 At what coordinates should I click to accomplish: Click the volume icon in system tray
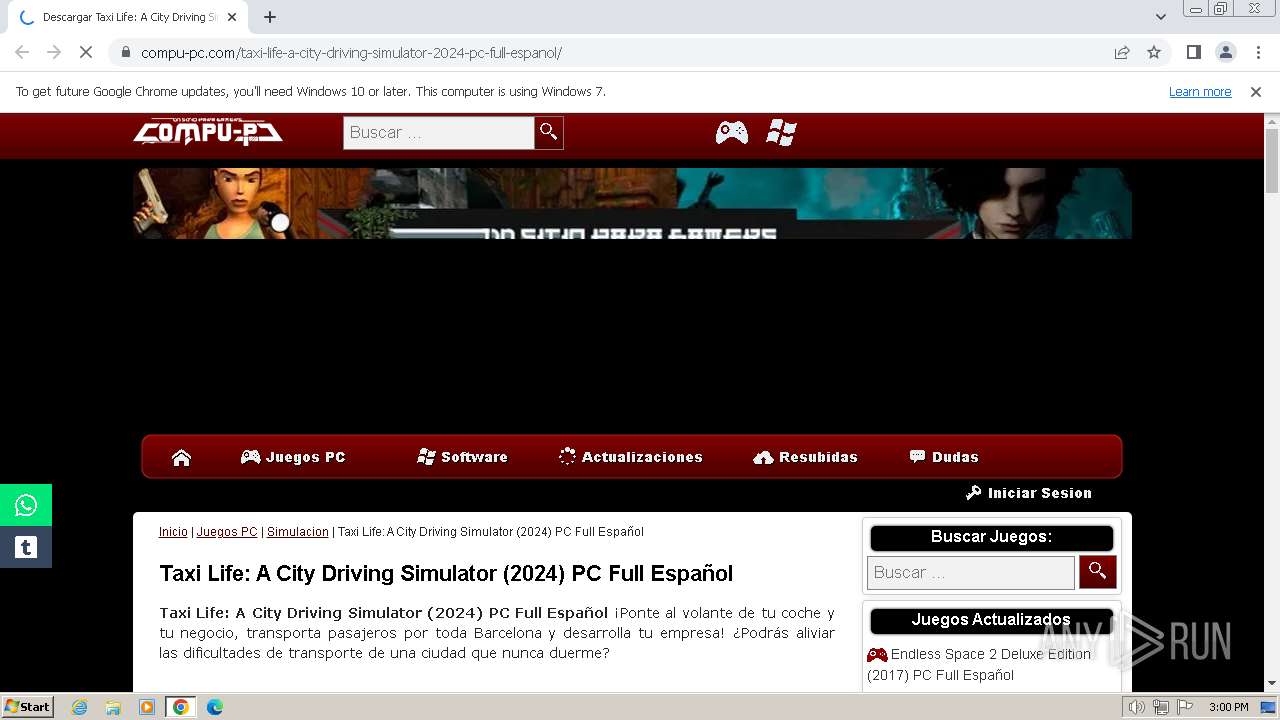pyautogui.click(x=1136, y=707)
